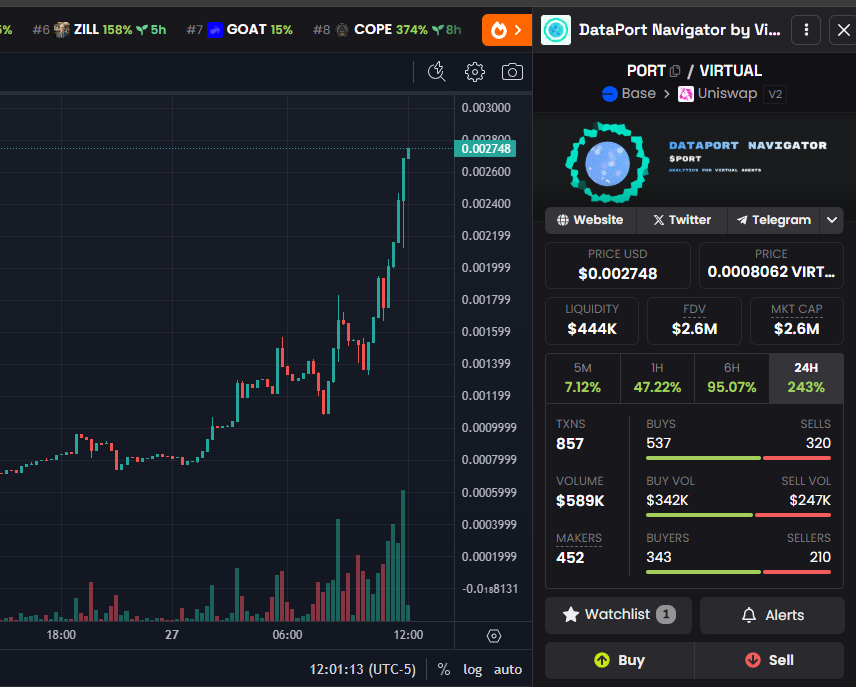Click the DataPort Navigator token logo
Viewport: 856px width, 687px height.
point(608,163)
